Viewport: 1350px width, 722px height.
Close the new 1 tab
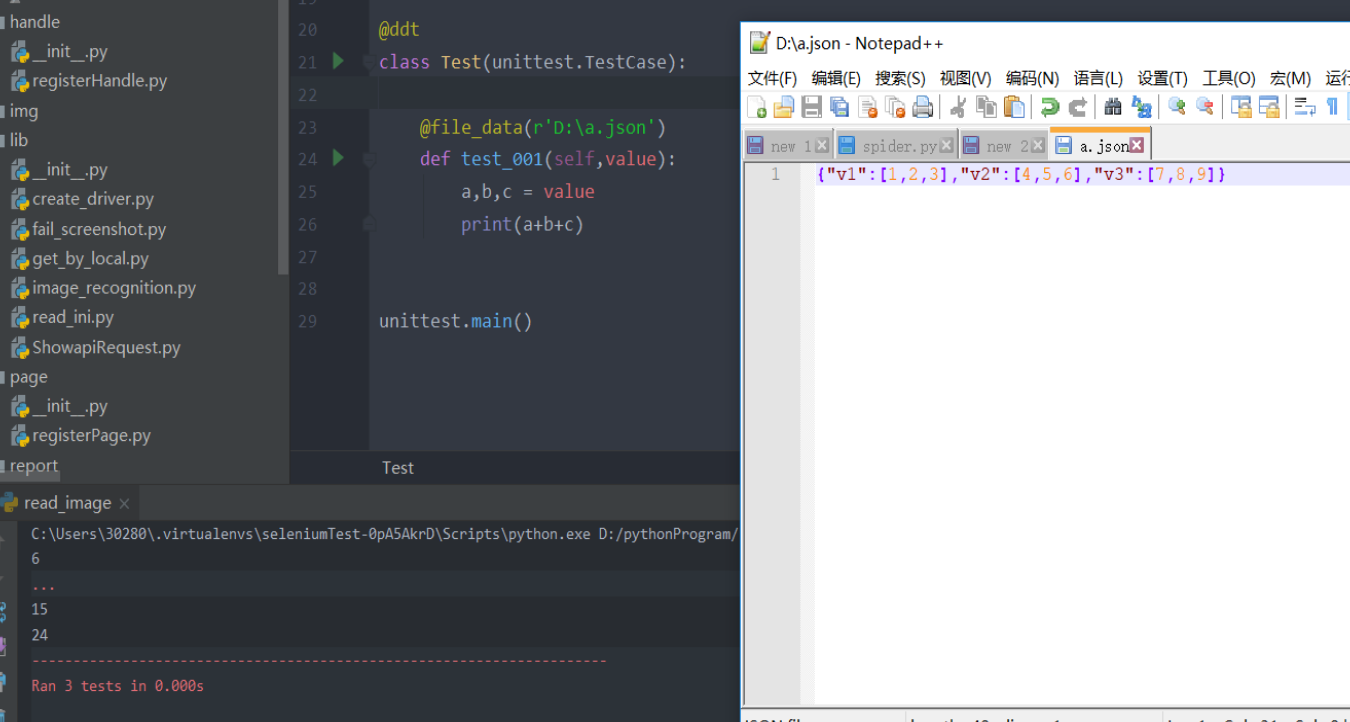(x=822, y=146)
